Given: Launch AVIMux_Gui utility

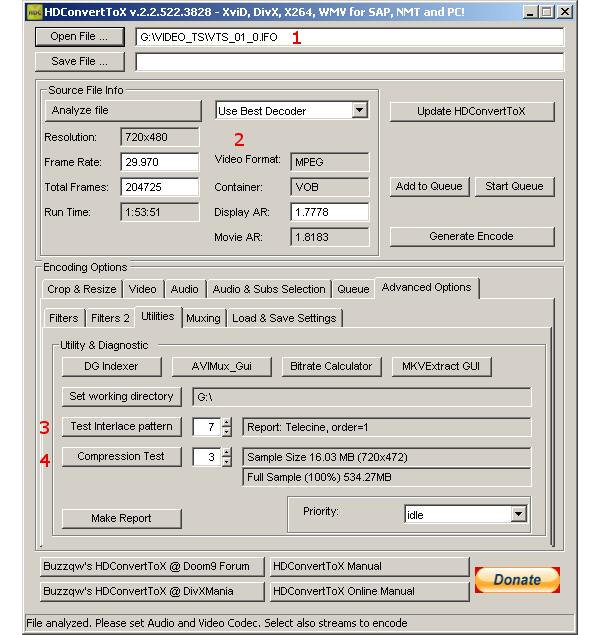Looking at the screenshot, I should tap(222, 367).
